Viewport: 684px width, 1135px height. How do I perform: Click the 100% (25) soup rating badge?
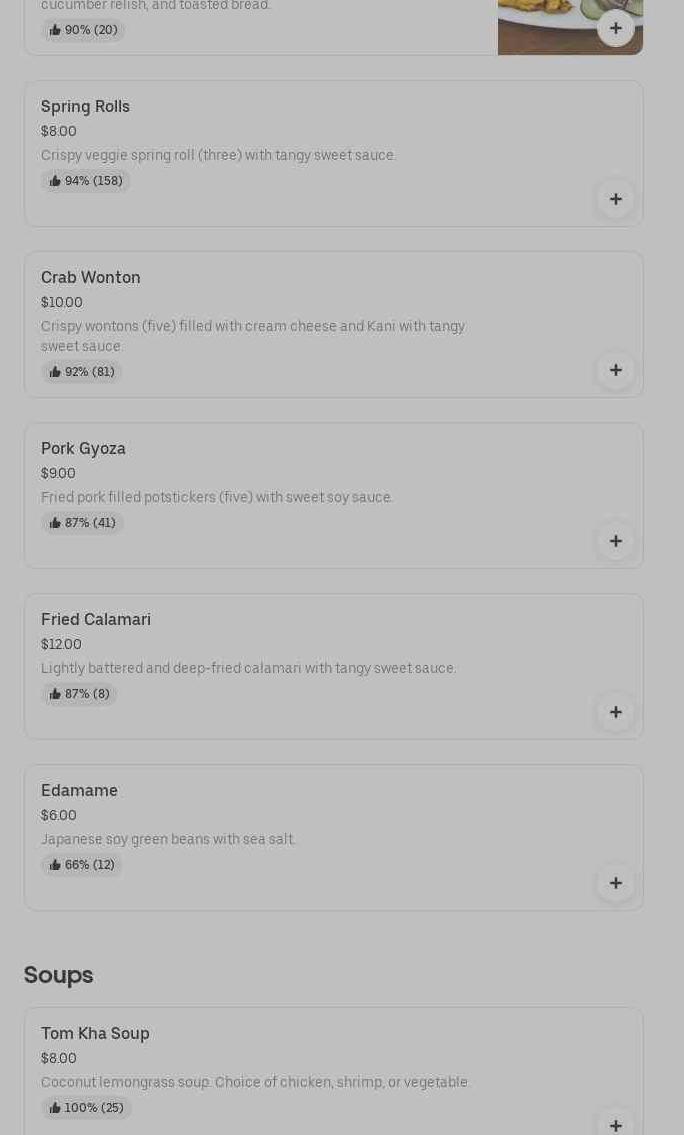coord(87,1108)
